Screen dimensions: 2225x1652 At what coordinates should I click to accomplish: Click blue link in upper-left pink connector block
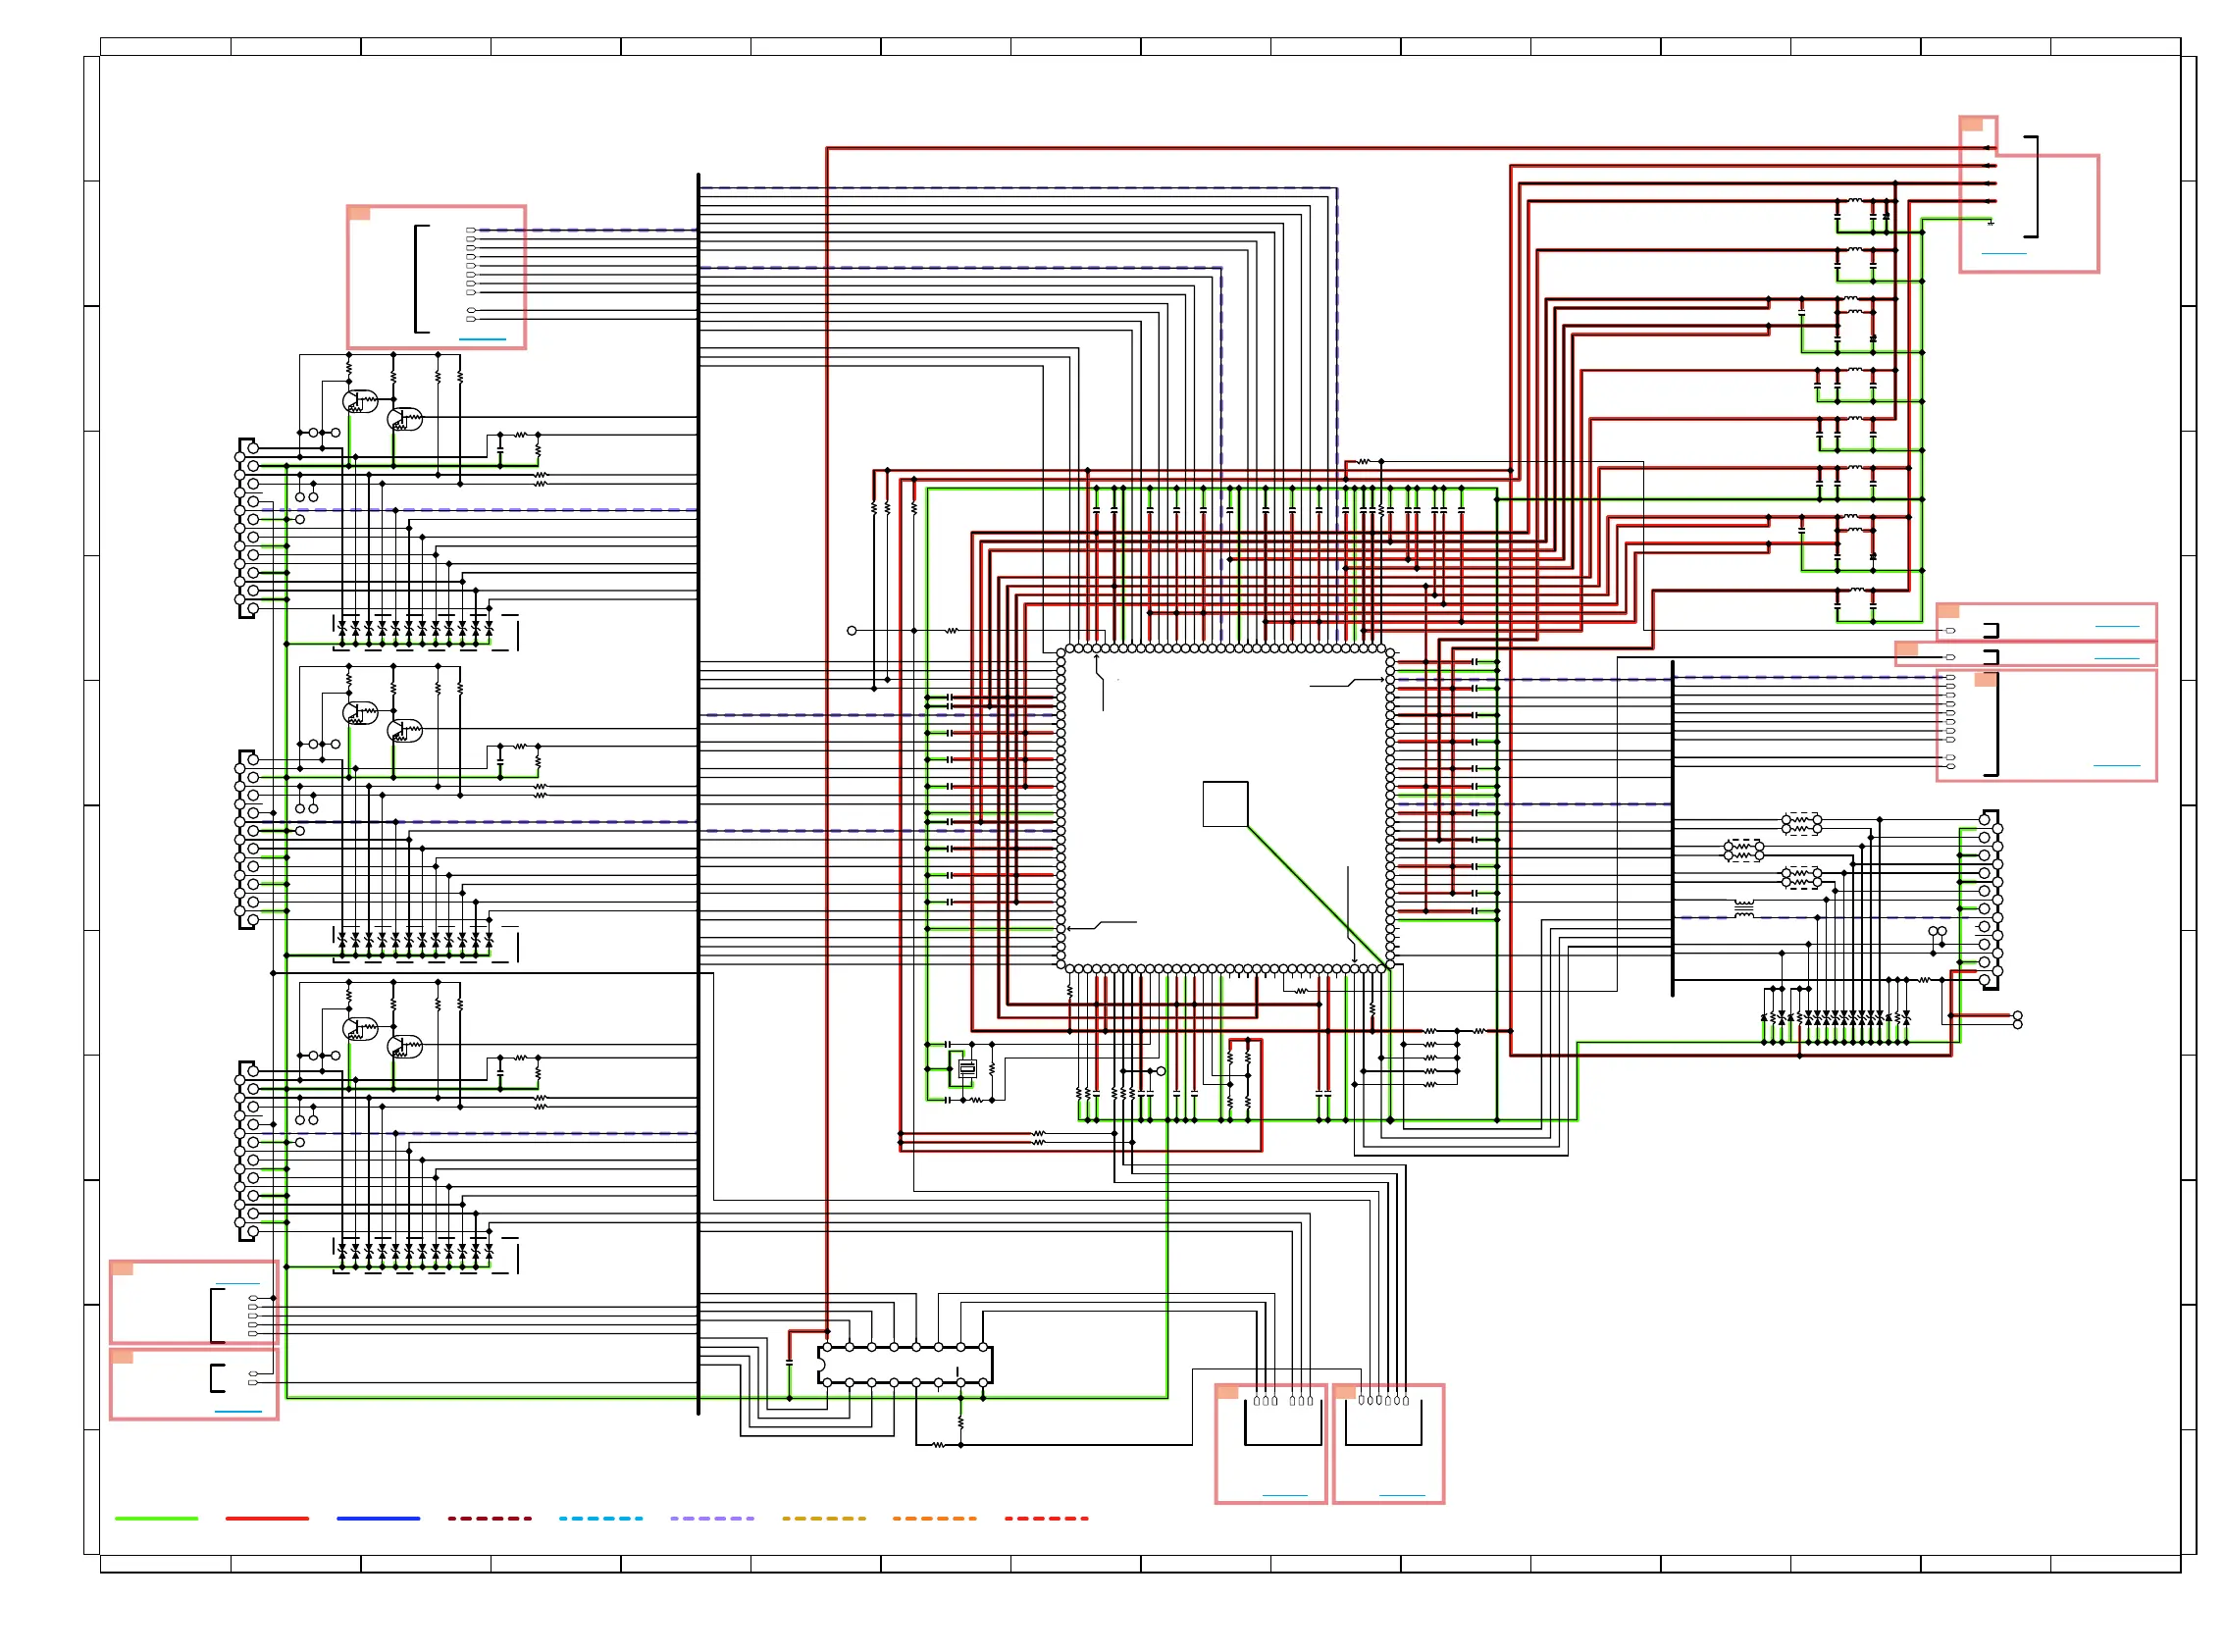[482, 339]
